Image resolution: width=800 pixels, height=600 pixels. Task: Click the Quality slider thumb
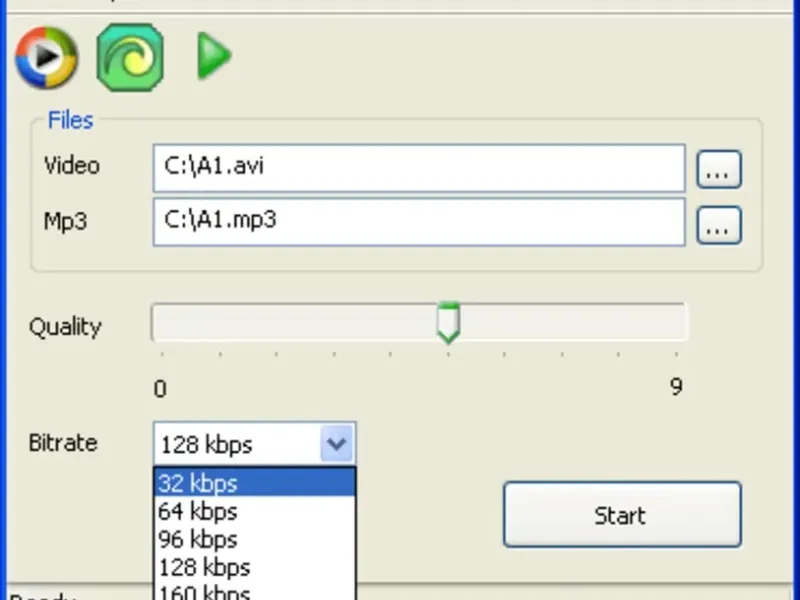coord(449,322)
